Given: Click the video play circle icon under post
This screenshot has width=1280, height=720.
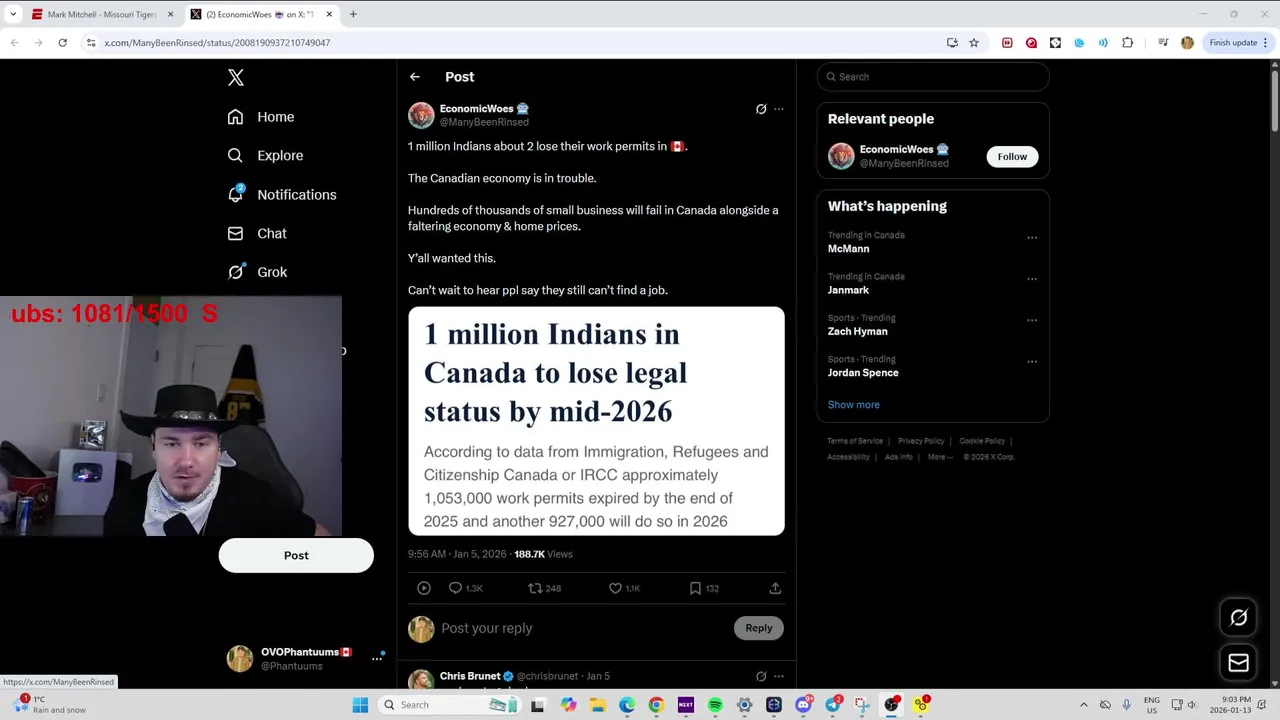Looking at the screenshot, I should 424,588.
